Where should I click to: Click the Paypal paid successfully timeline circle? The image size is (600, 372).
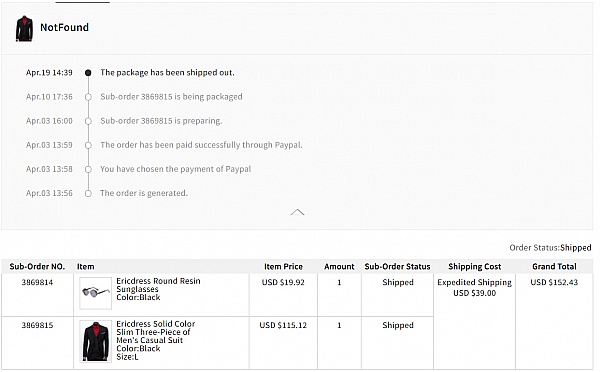coord(88,145)
